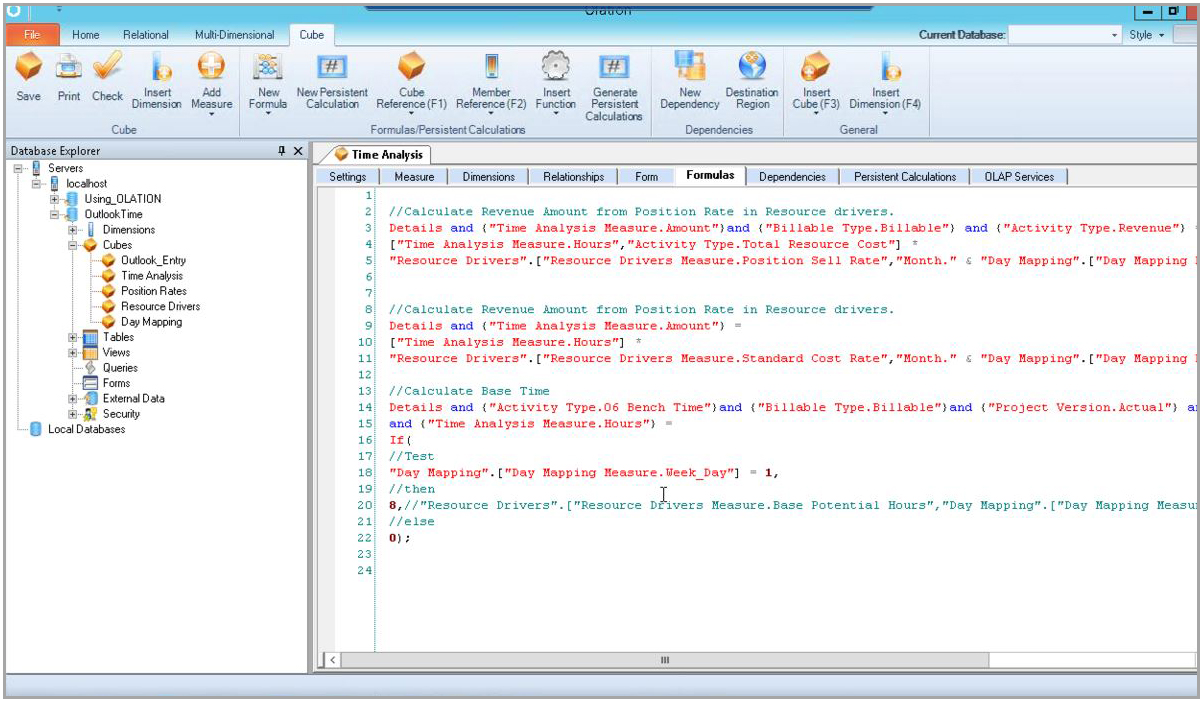Select the Time Analysis cube in the tree

coord(152,276)
